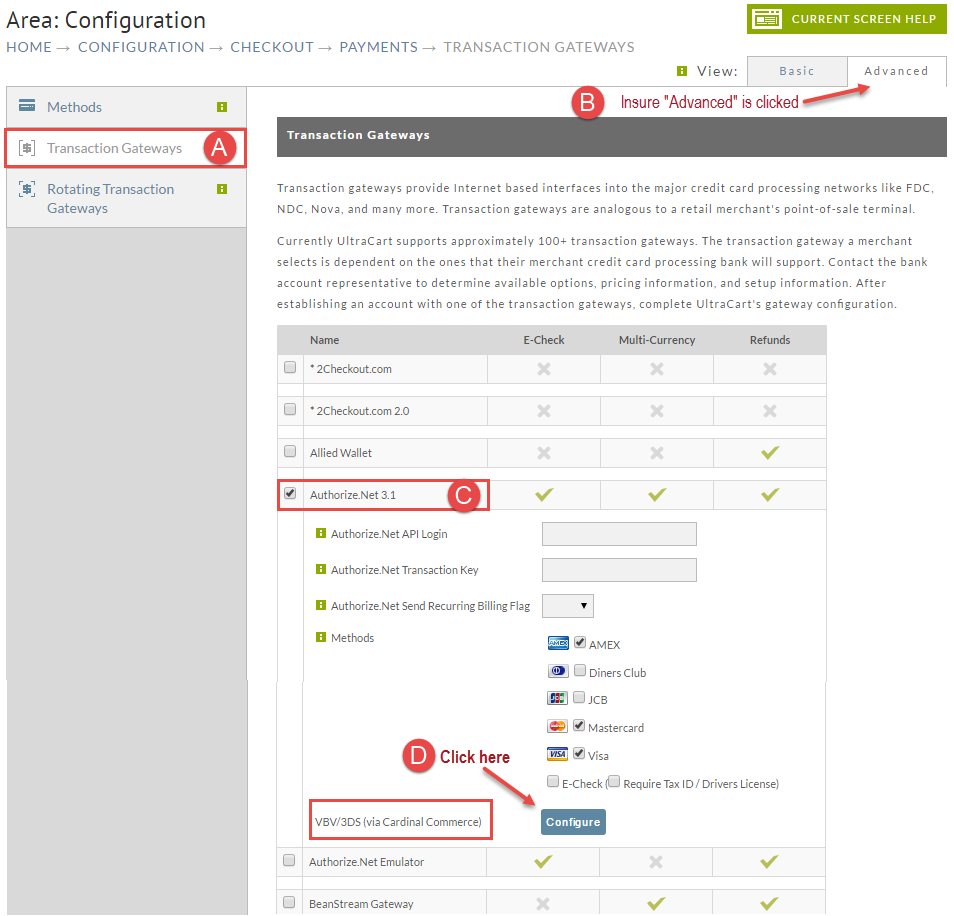Click the Refunds checkmark for Authorize.Net Emulator
Image resolution: width=954 pixels, height=916 pixels.
[769, 861]
